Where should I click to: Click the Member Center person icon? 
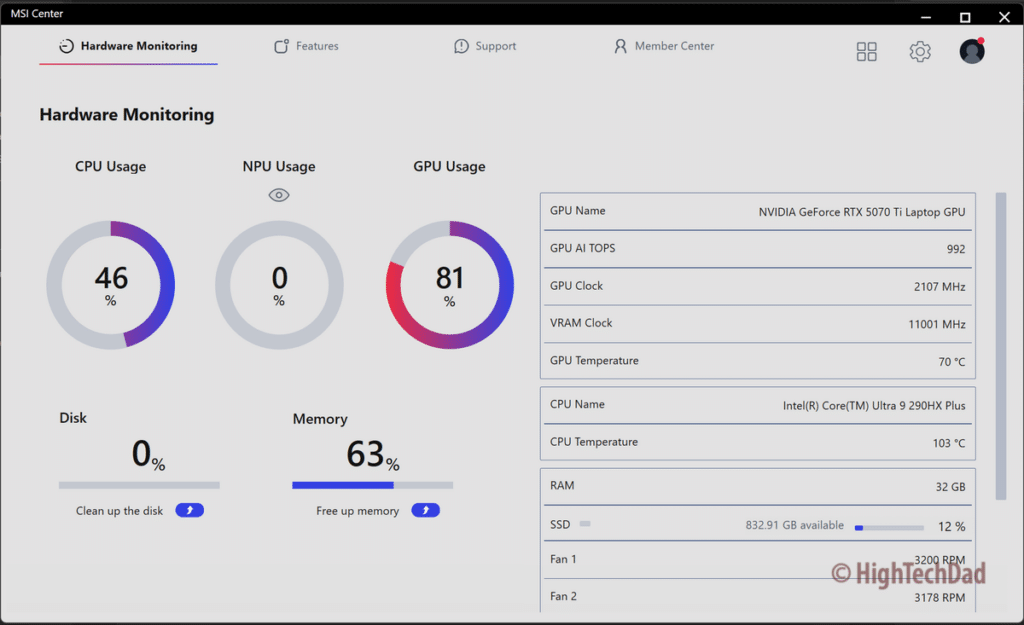620,46
